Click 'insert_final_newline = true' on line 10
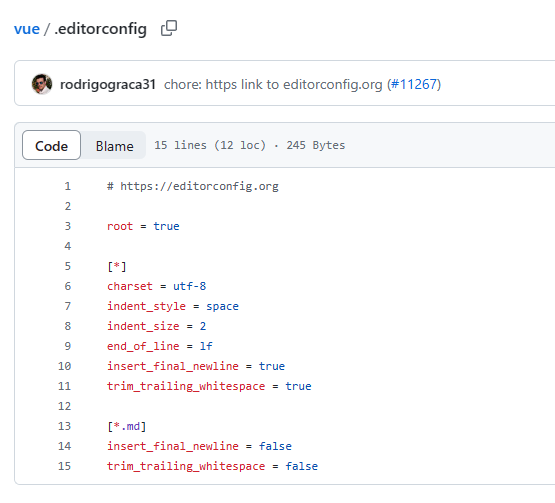This screenshot has width=555, height=503. (196, 366)
